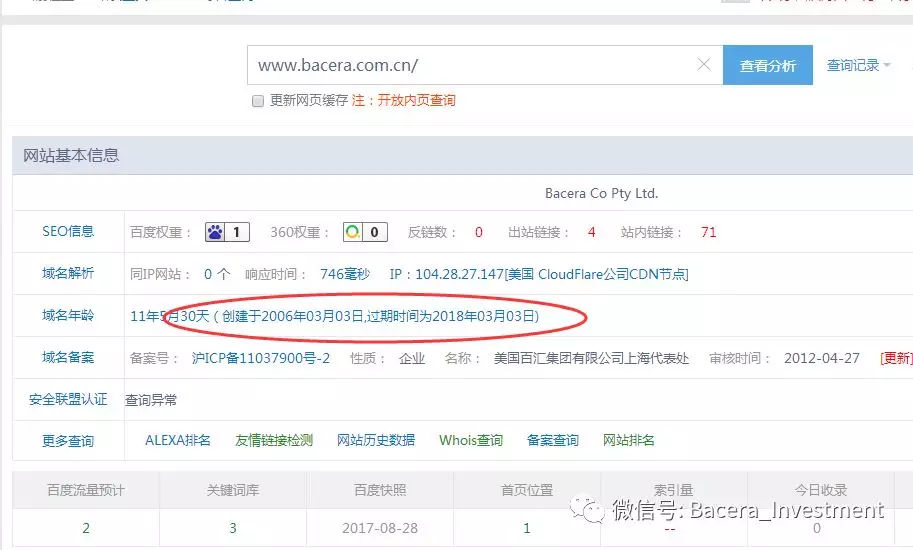Open the 备案查询 link
This screenshot has width=913, height=550.
pos(553,441)
